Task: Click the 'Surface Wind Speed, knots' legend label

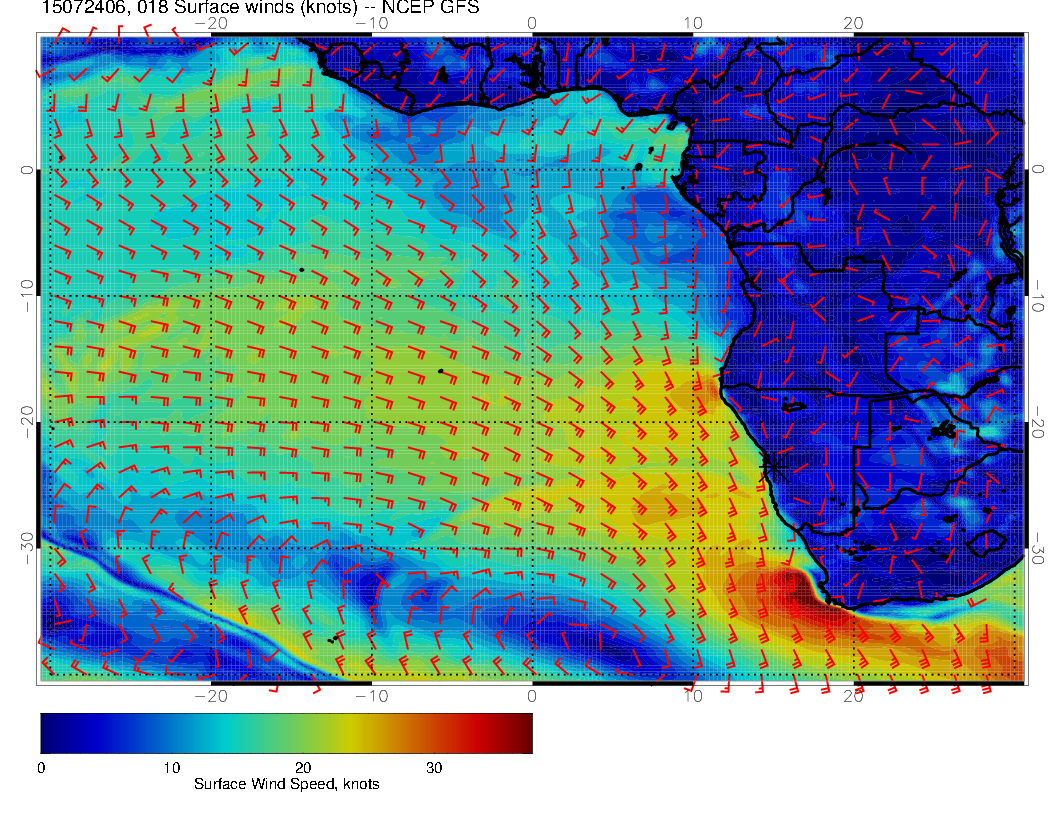Action: (286, 784)
